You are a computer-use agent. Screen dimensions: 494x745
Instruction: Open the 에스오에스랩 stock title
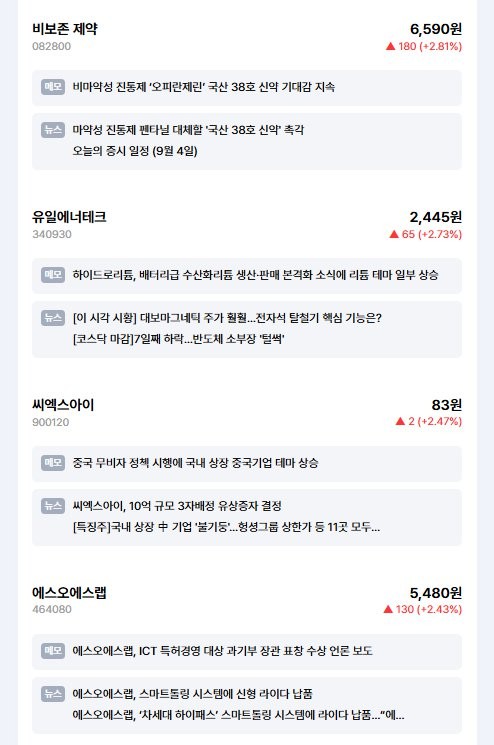click(x=69, y=592)
